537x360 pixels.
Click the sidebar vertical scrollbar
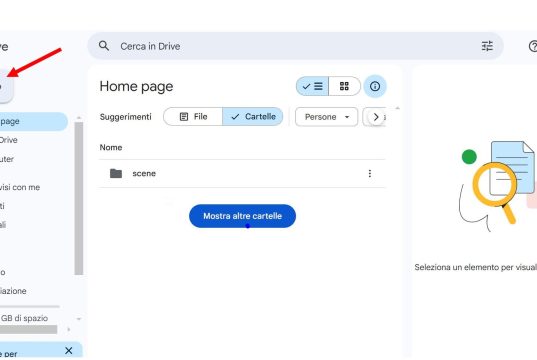(x=79, y=198)
